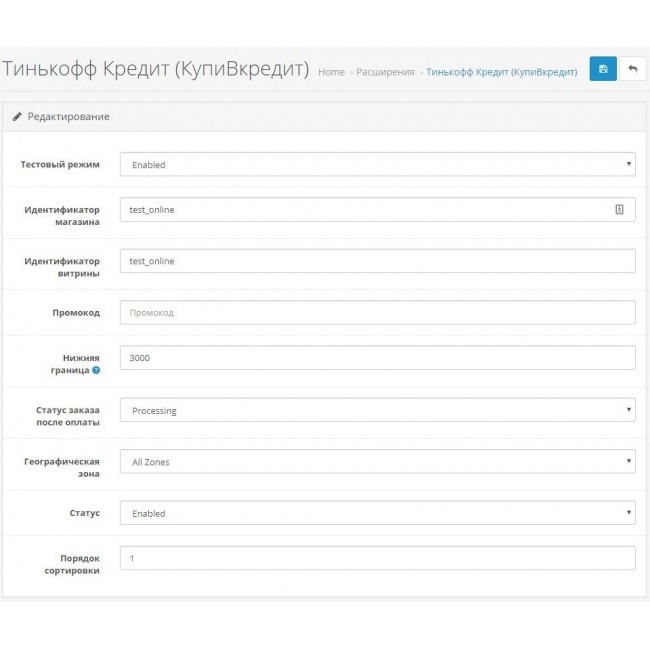Click the Тинькофф Кредит (КупиВкредит) breadcrumb link
This screenshot has height=650, width=650.
pos(501,72)
